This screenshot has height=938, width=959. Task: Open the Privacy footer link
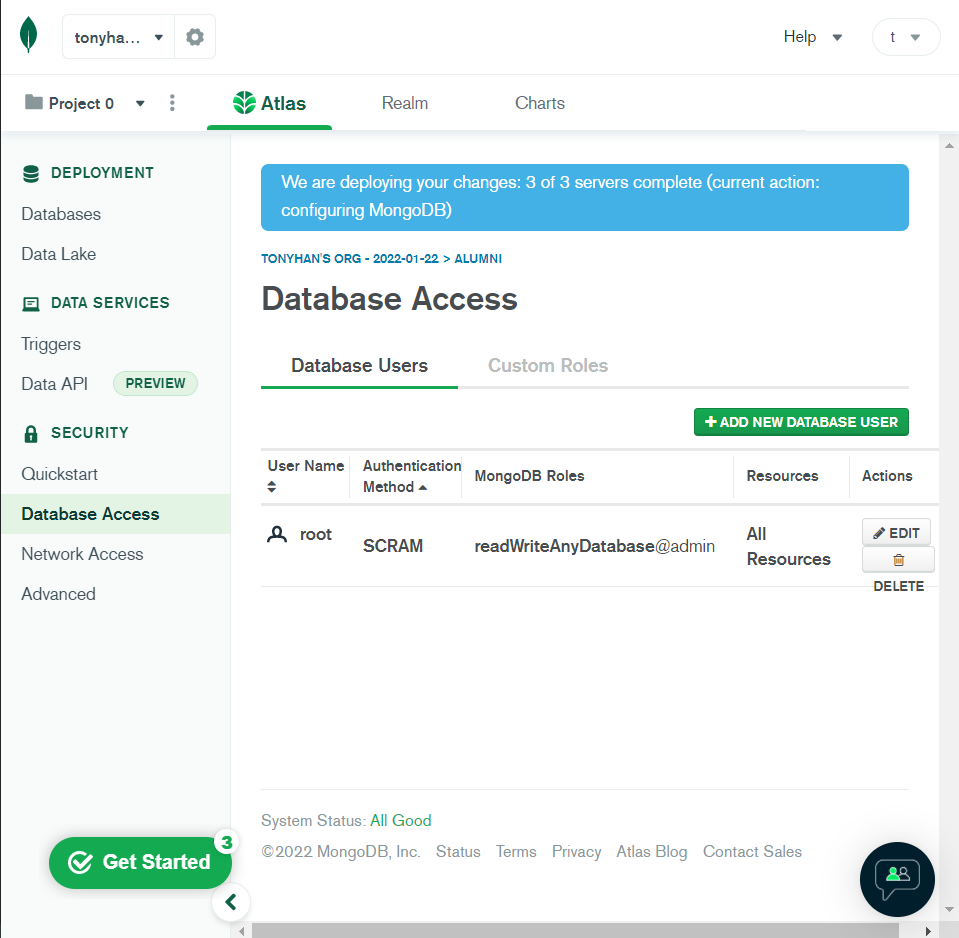pyautogui.click(x=576, y=851)
